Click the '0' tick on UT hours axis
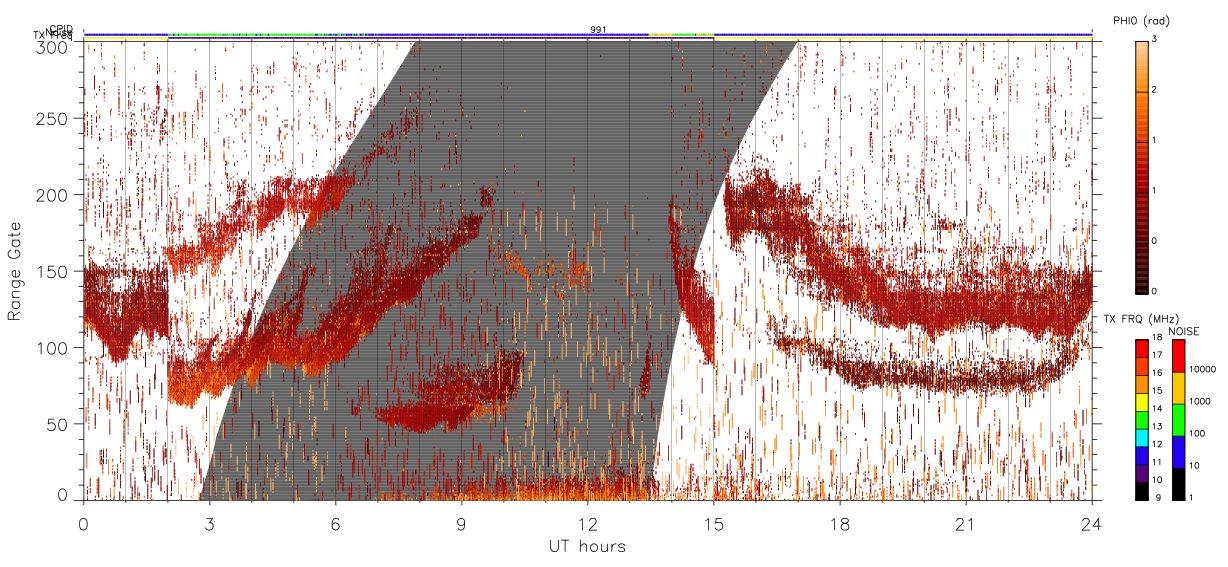Viewport: 1228px width, 567px height. click(84, 524)
